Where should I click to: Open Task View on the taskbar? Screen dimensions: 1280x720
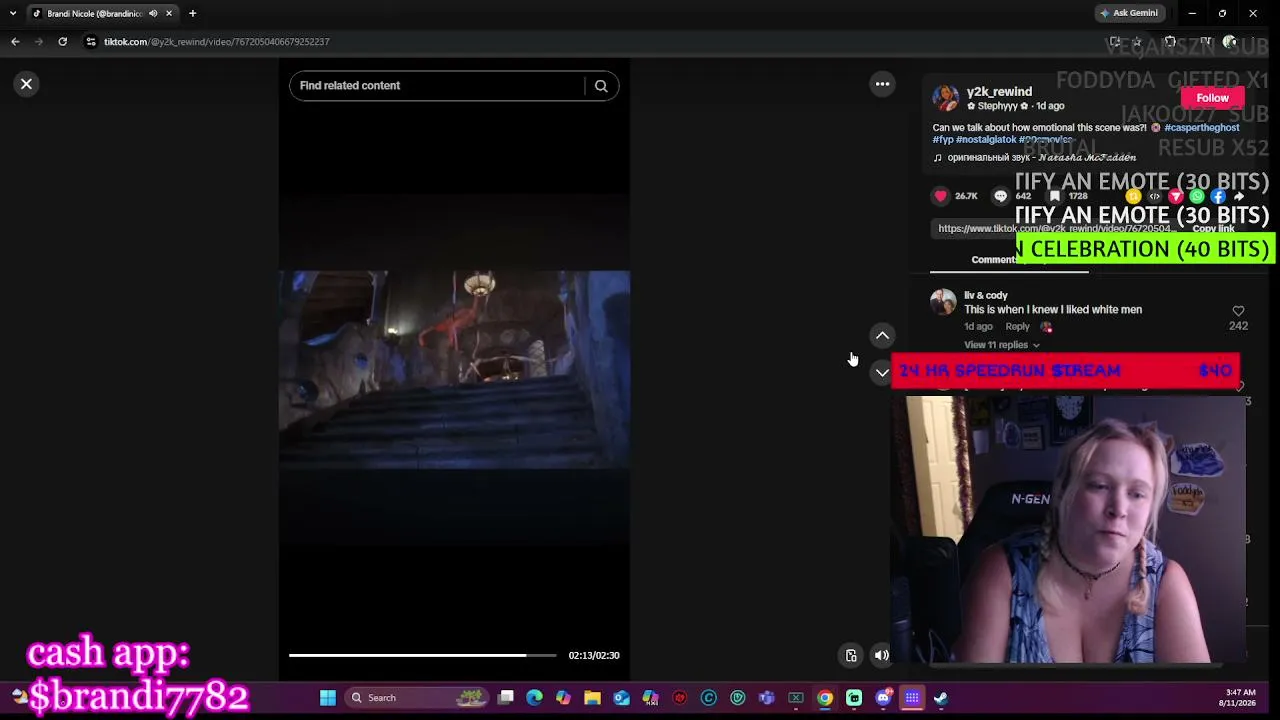[506, 698]
